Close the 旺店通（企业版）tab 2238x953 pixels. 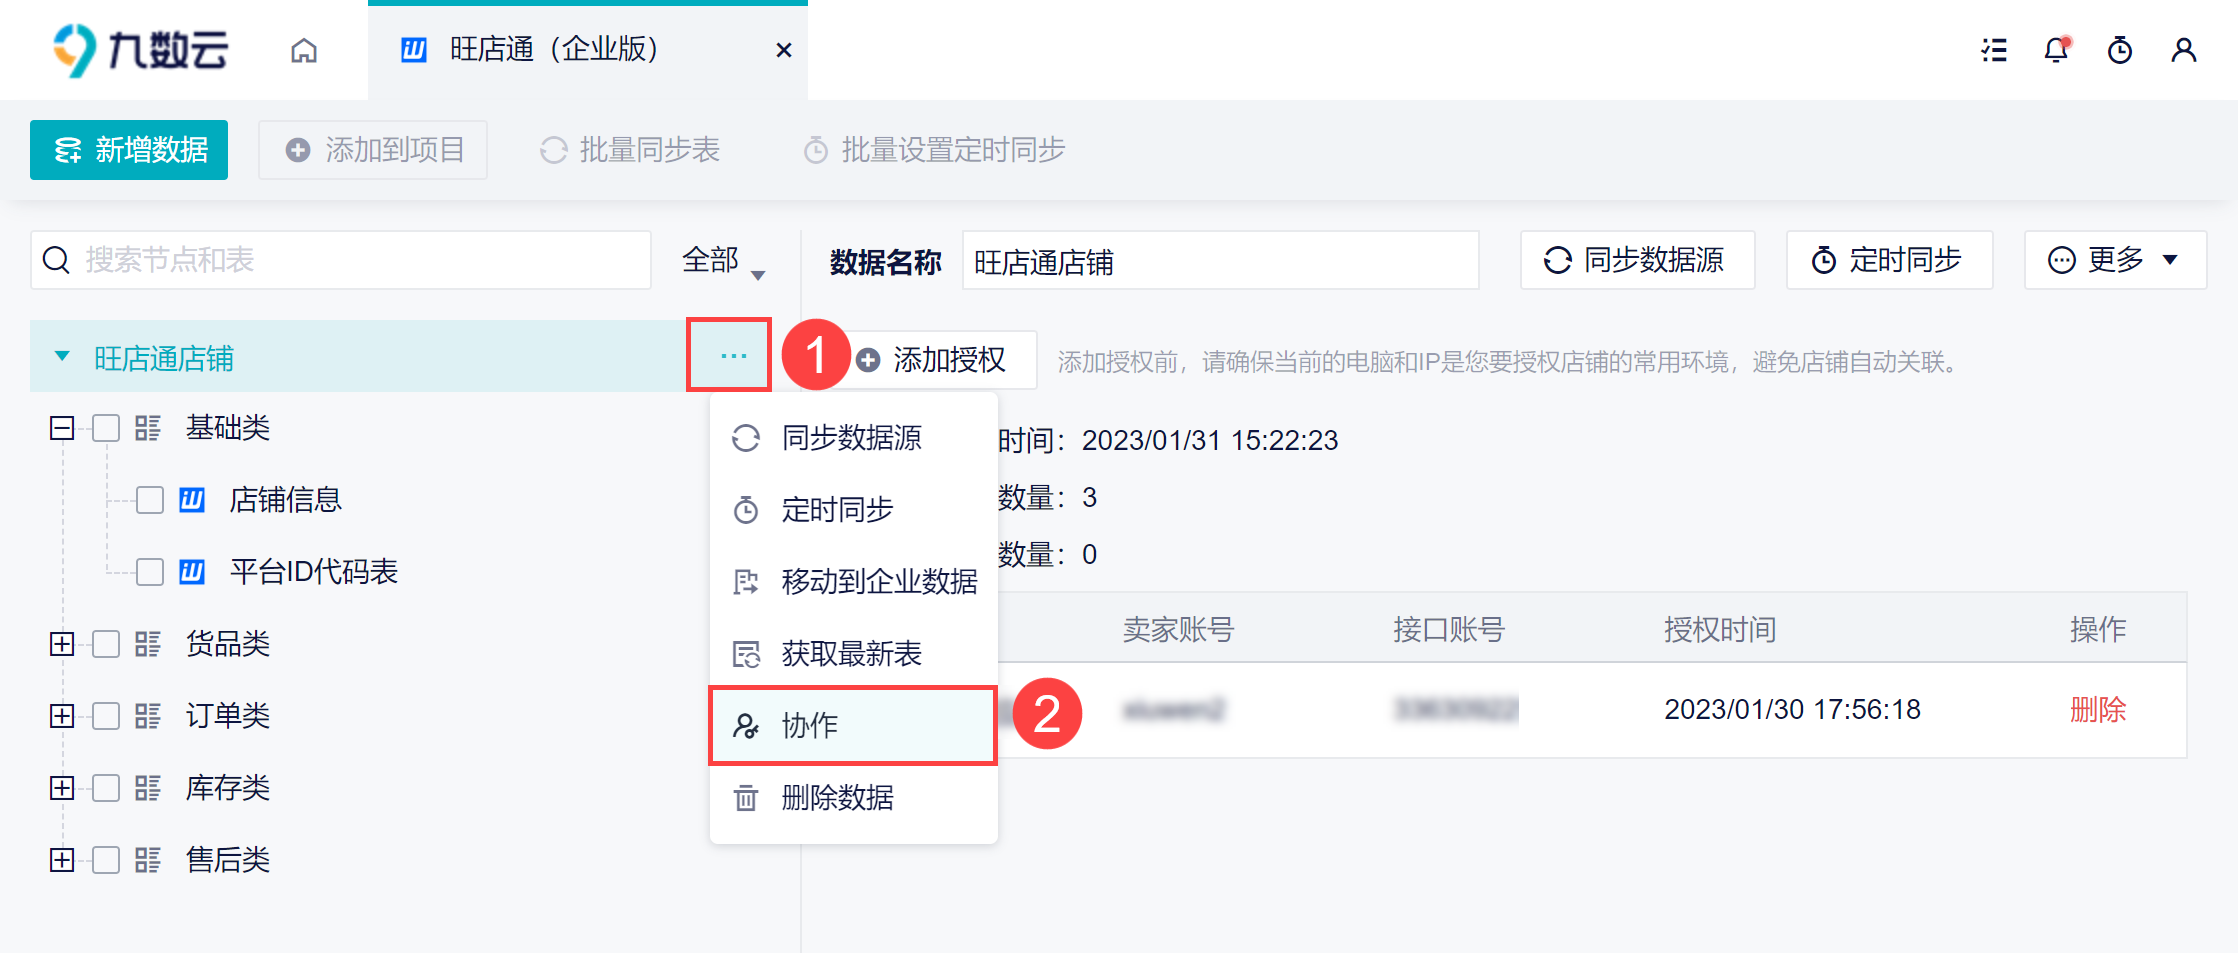[784, 50]
